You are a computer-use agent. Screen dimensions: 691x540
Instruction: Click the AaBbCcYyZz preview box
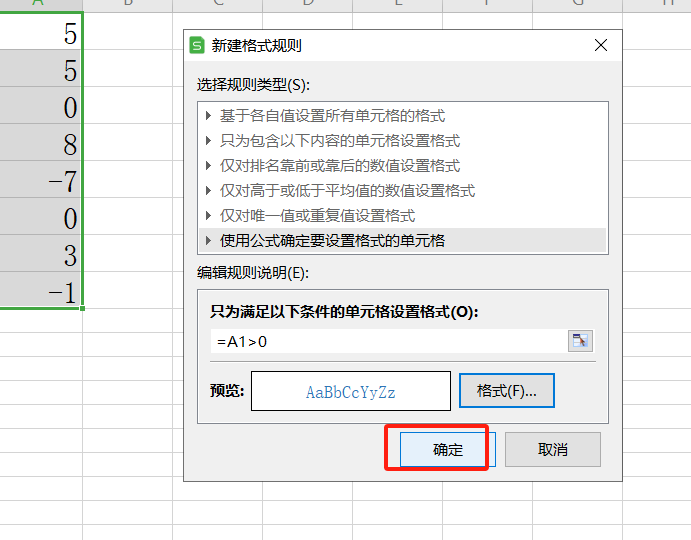coord(351,391)
